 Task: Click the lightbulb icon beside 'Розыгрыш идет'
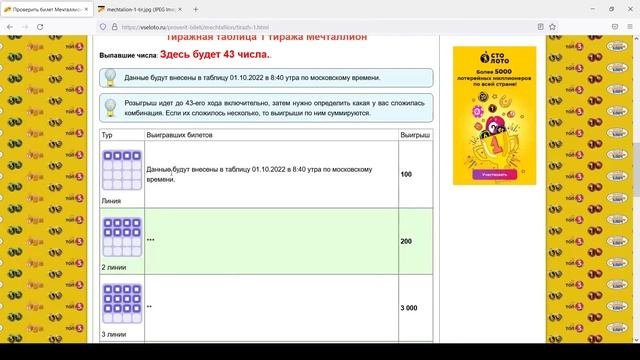tap(110, 108)
